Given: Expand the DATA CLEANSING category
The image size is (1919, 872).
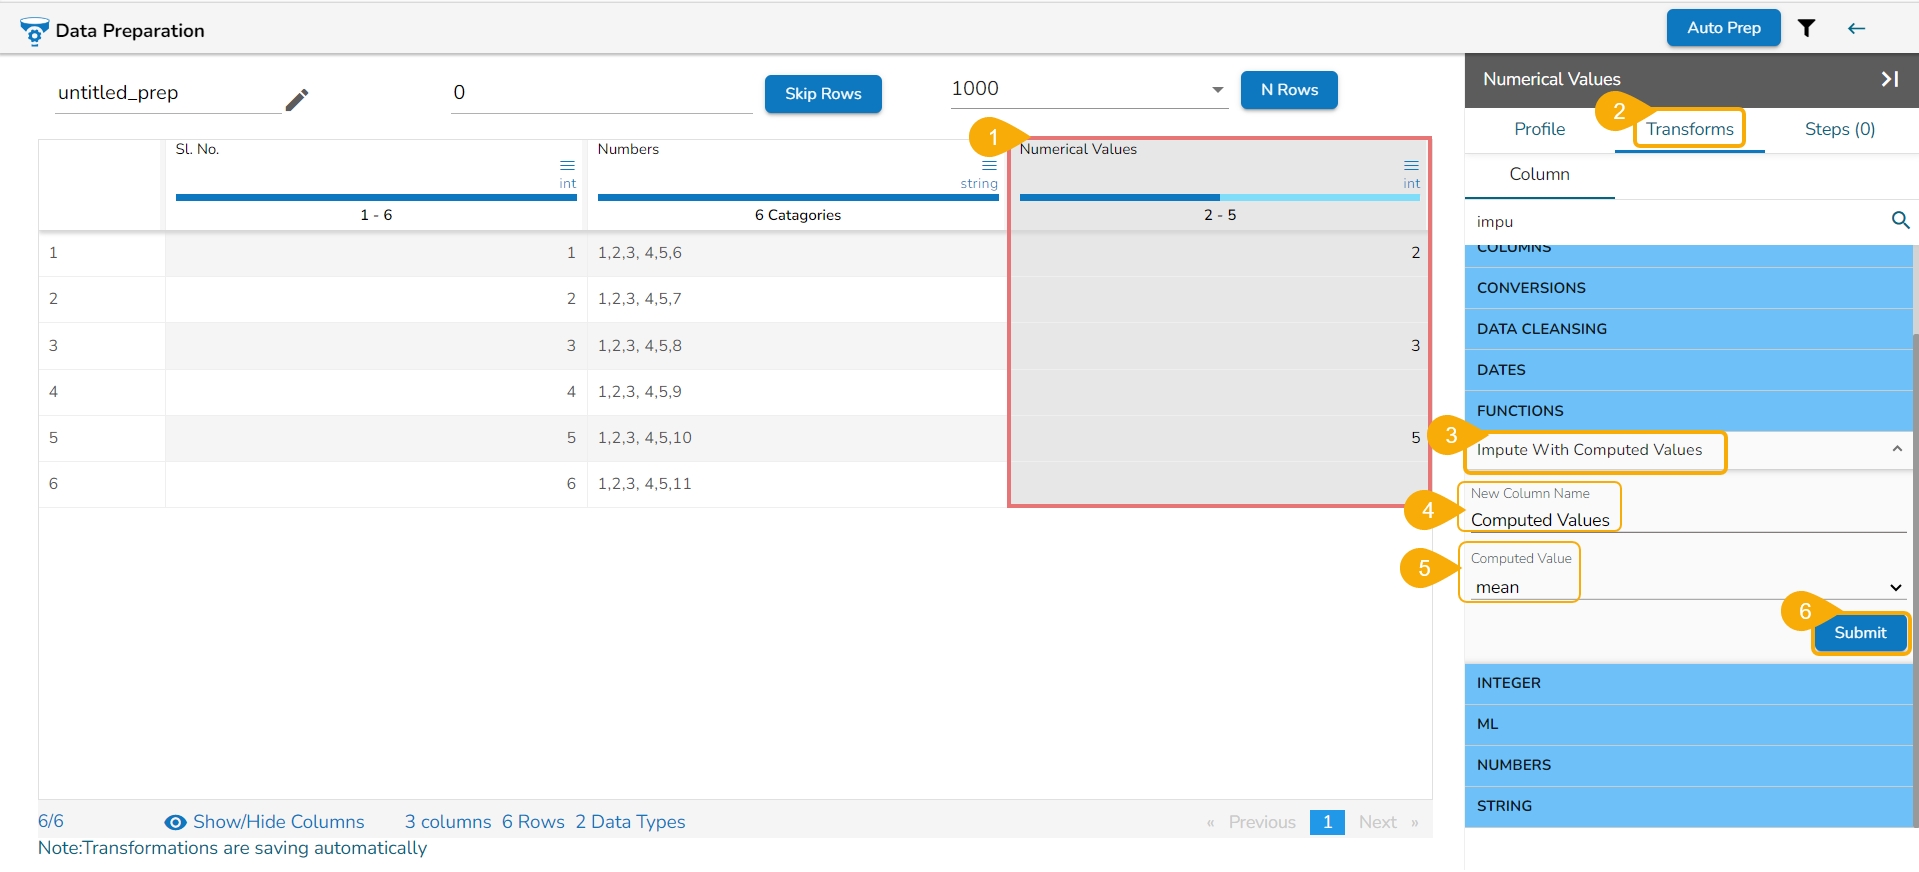Looking at the screenshot, I should (1688, 329).
